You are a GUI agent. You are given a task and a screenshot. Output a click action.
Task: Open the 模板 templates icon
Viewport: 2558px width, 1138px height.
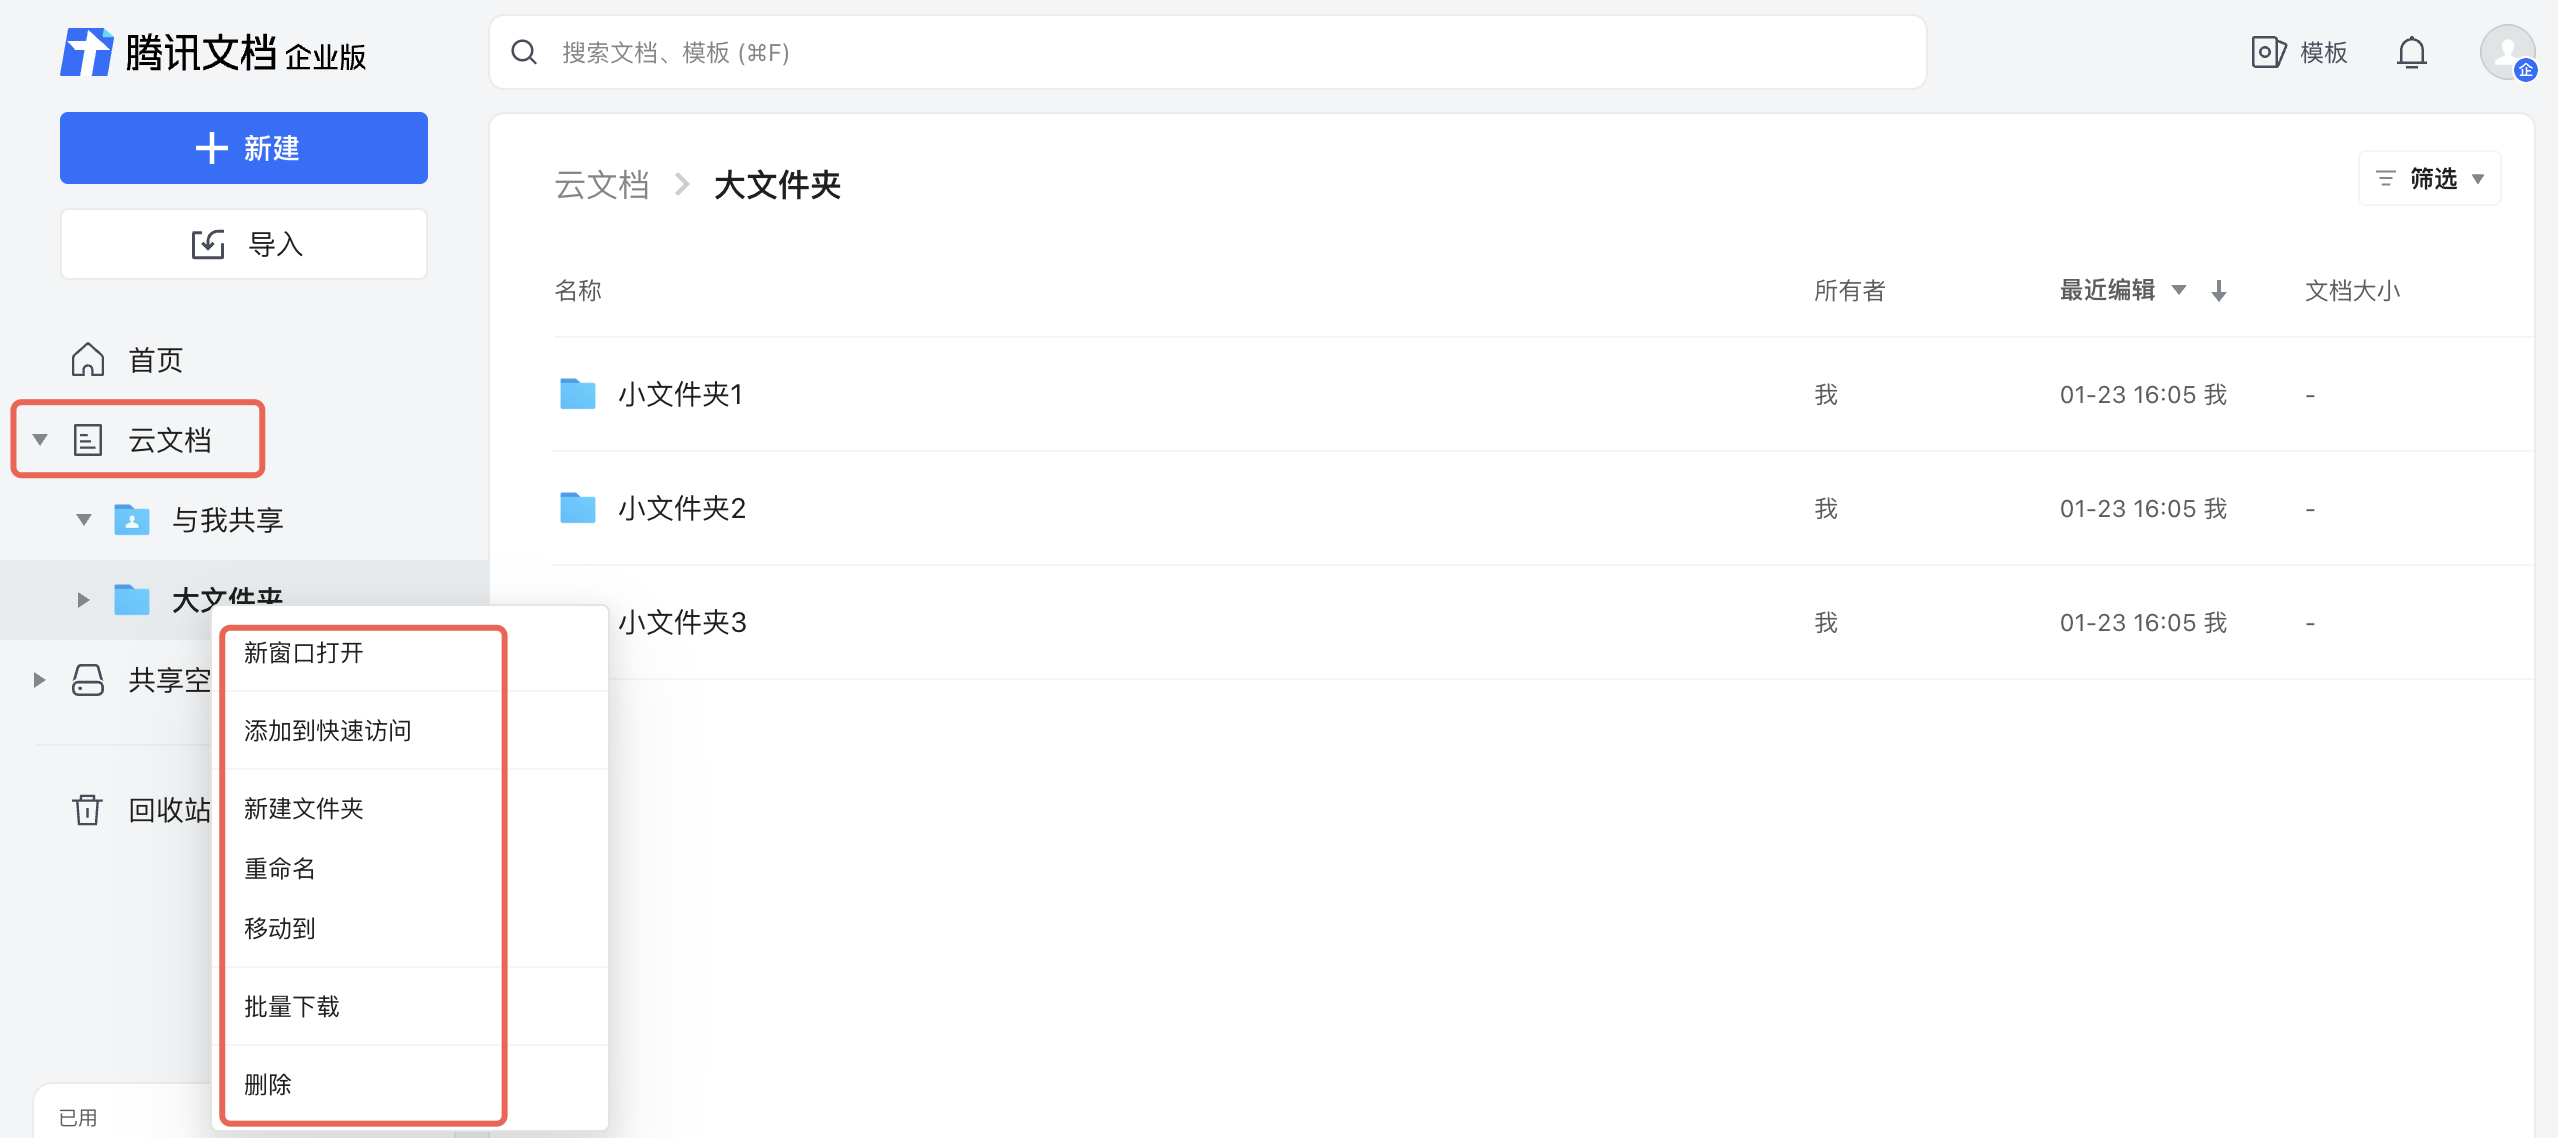pyautogui.click(x=2268, y=52)
